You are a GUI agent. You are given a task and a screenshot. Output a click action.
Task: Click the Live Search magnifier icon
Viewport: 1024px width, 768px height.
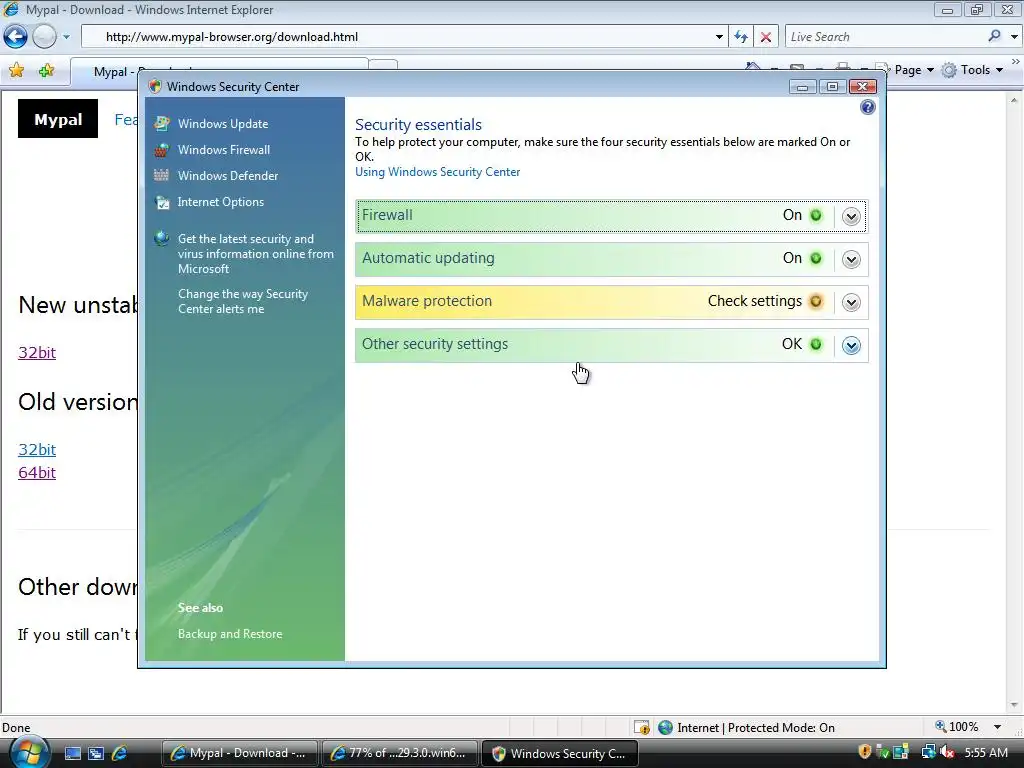(x=994, y=37)
